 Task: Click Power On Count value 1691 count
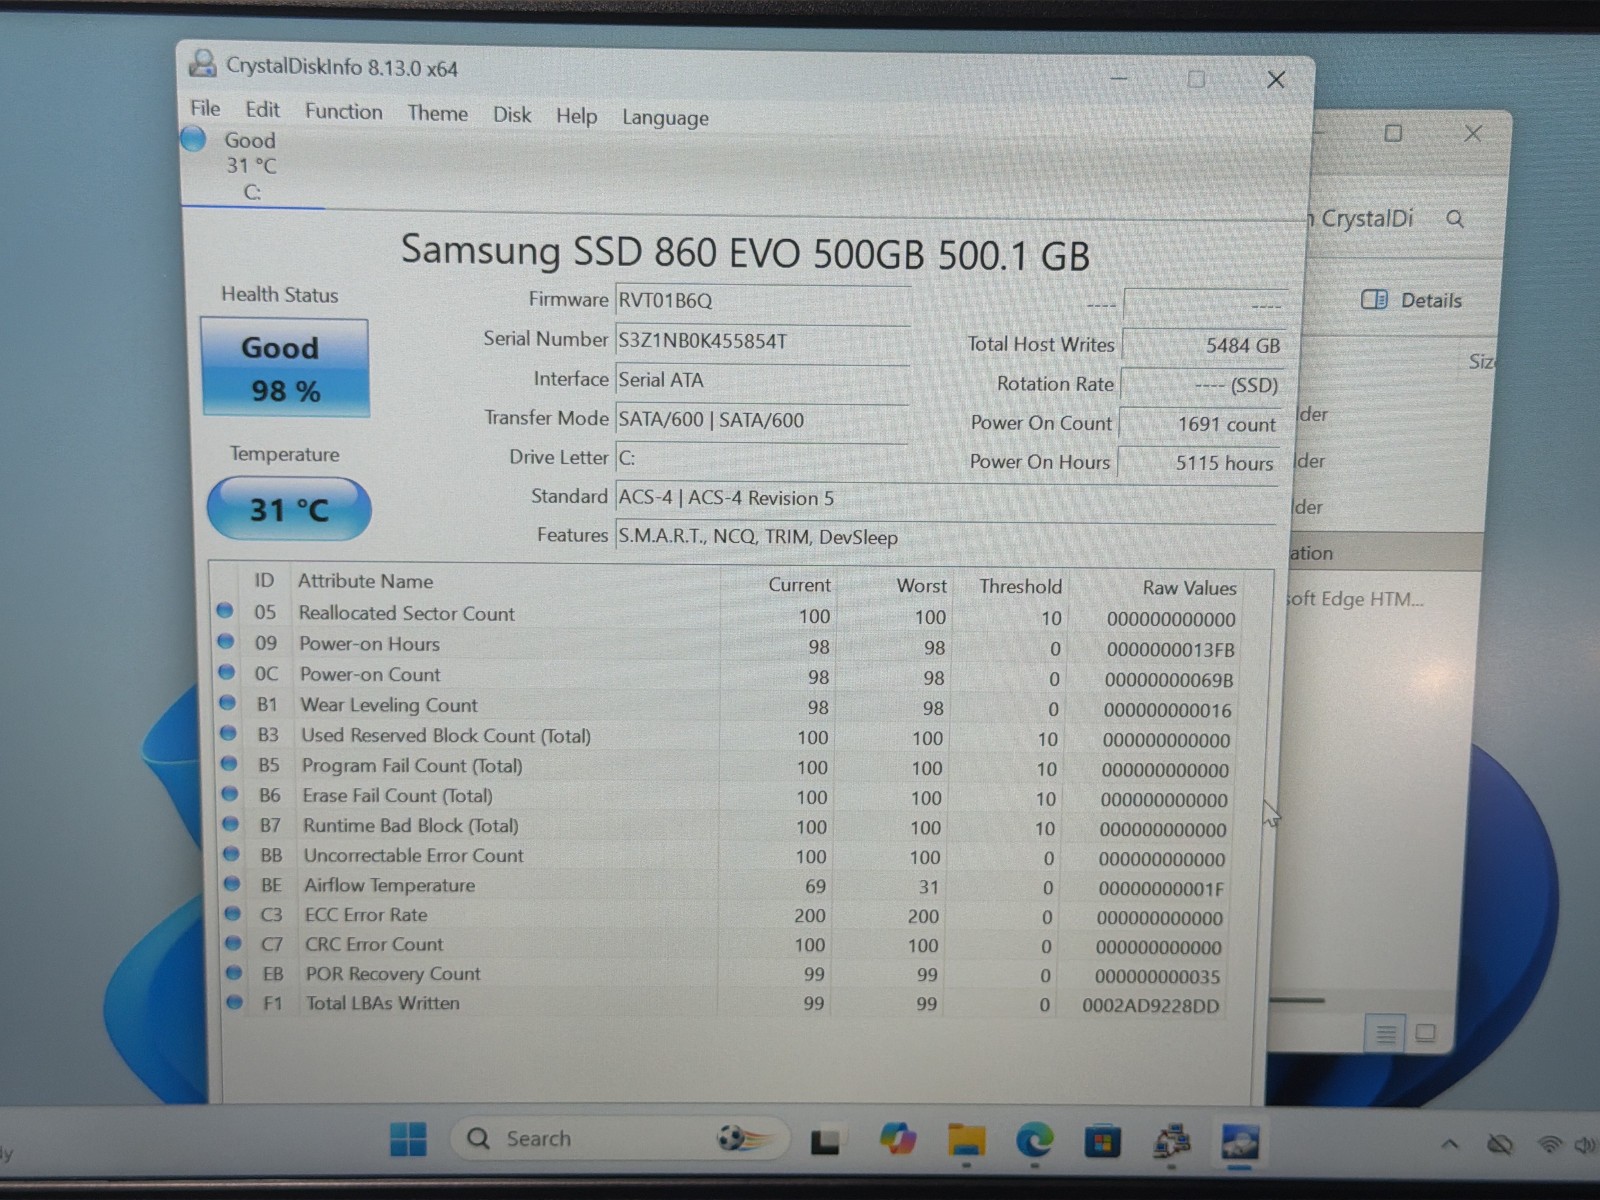pos(1199,424)
